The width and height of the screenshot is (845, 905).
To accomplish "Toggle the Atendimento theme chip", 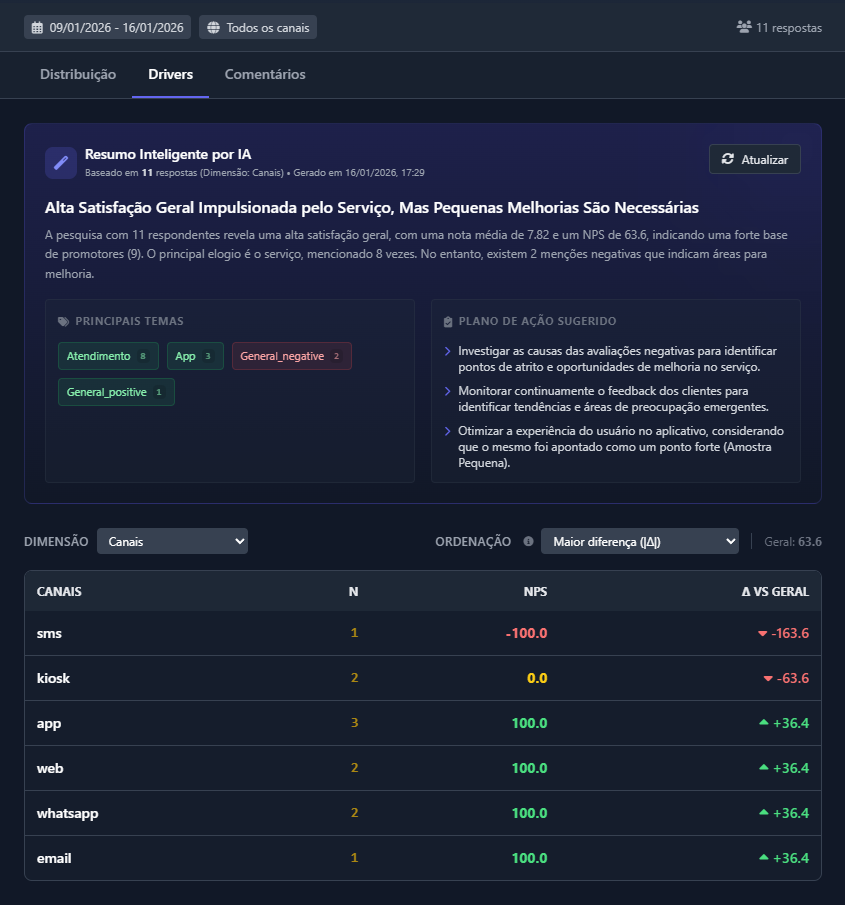I will click(x=108, y=355).
